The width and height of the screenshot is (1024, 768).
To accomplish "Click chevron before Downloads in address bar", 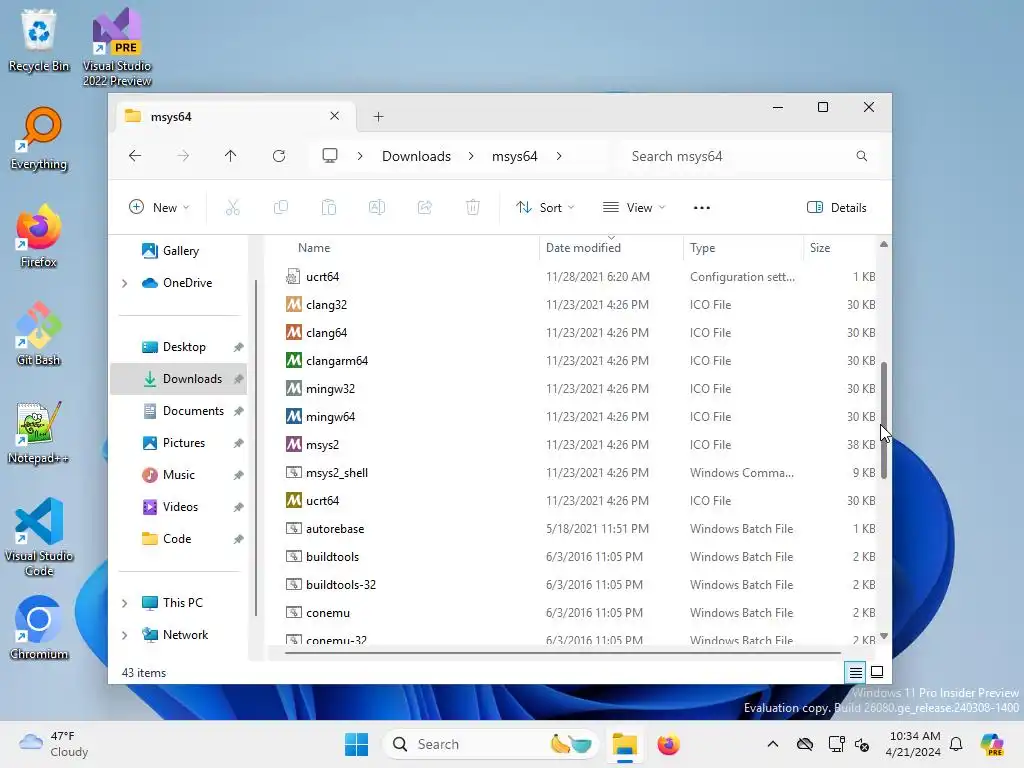I will click(x=360, y=156).
